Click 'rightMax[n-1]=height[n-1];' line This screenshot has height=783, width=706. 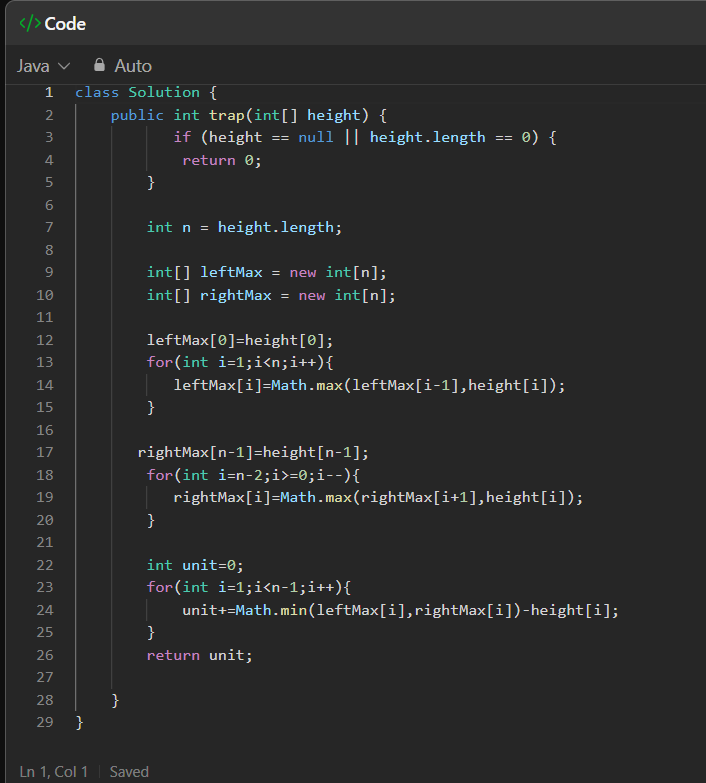coord(253,452)
